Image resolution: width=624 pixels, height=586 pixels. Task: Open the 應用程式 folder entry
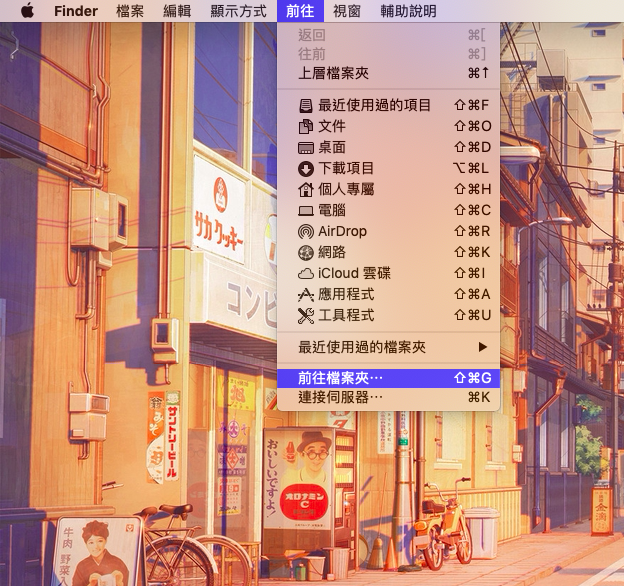[x=346, y=294]
